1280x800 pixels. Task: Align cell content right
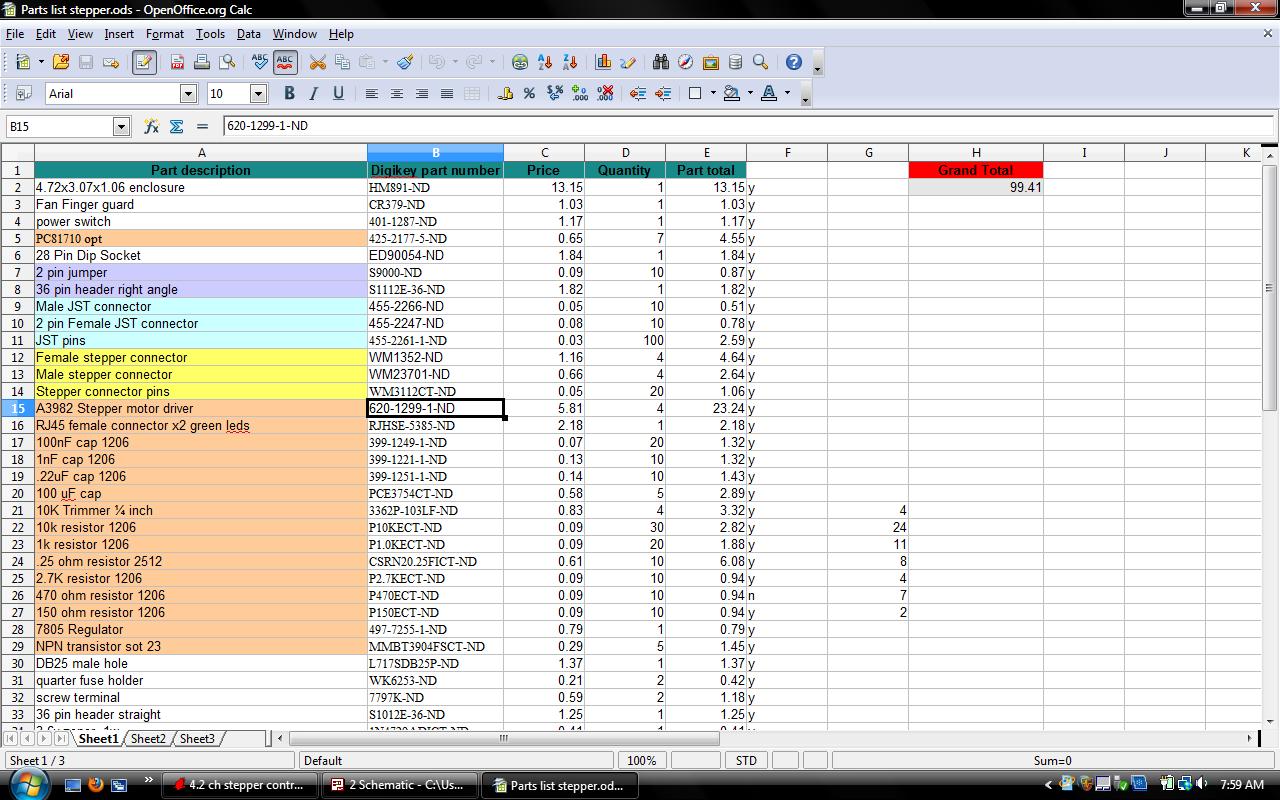(422, 93)
